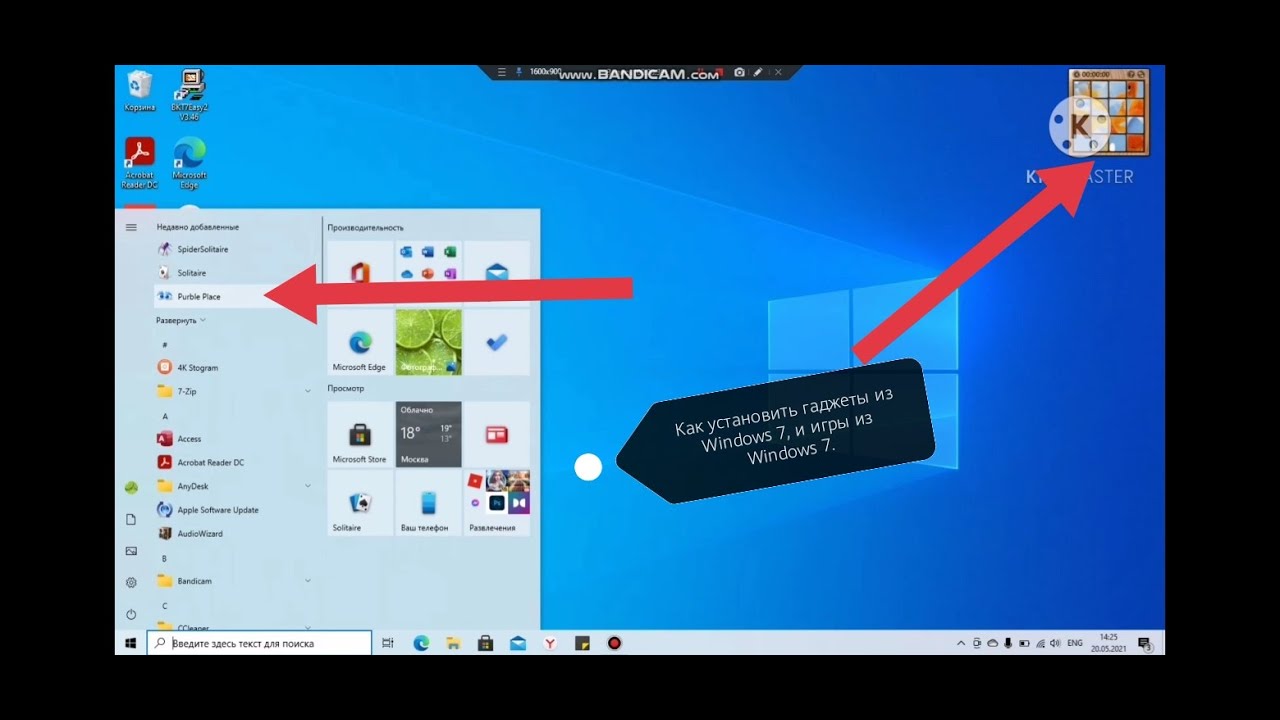Click the Start menu hamburger button
The height and width of the screenshot is (720, 1280).
[x=131, y=227]
